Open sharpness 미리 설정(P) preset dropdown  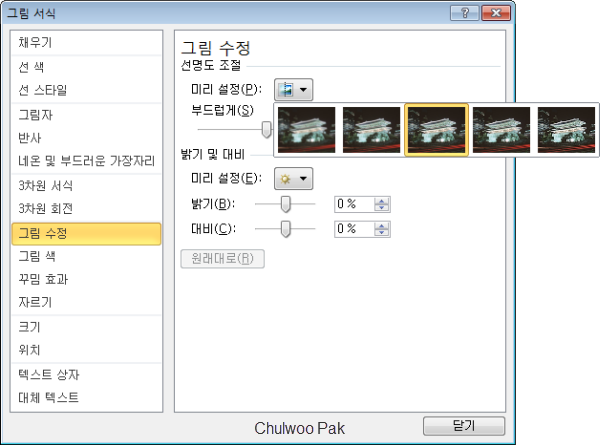click(293, 90)
